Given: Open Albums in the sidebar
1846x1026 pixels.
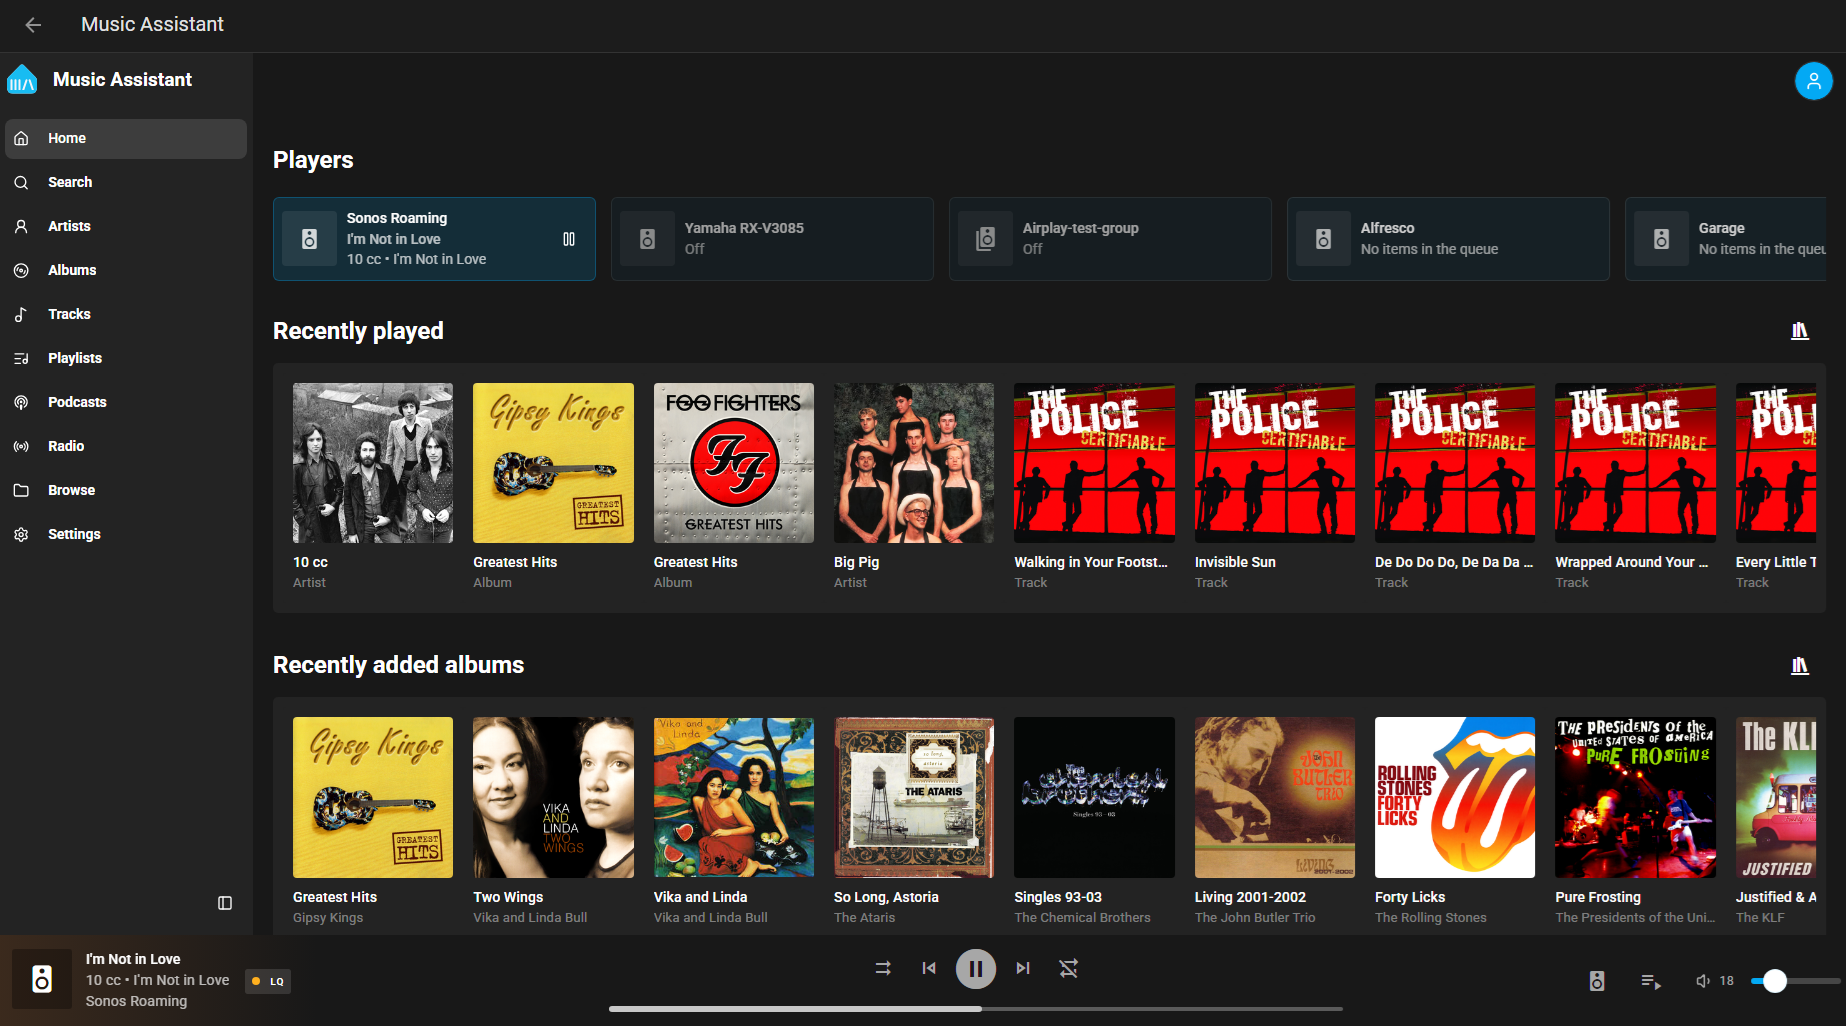Looking at the screenshot, I should (x=126, y=270).
